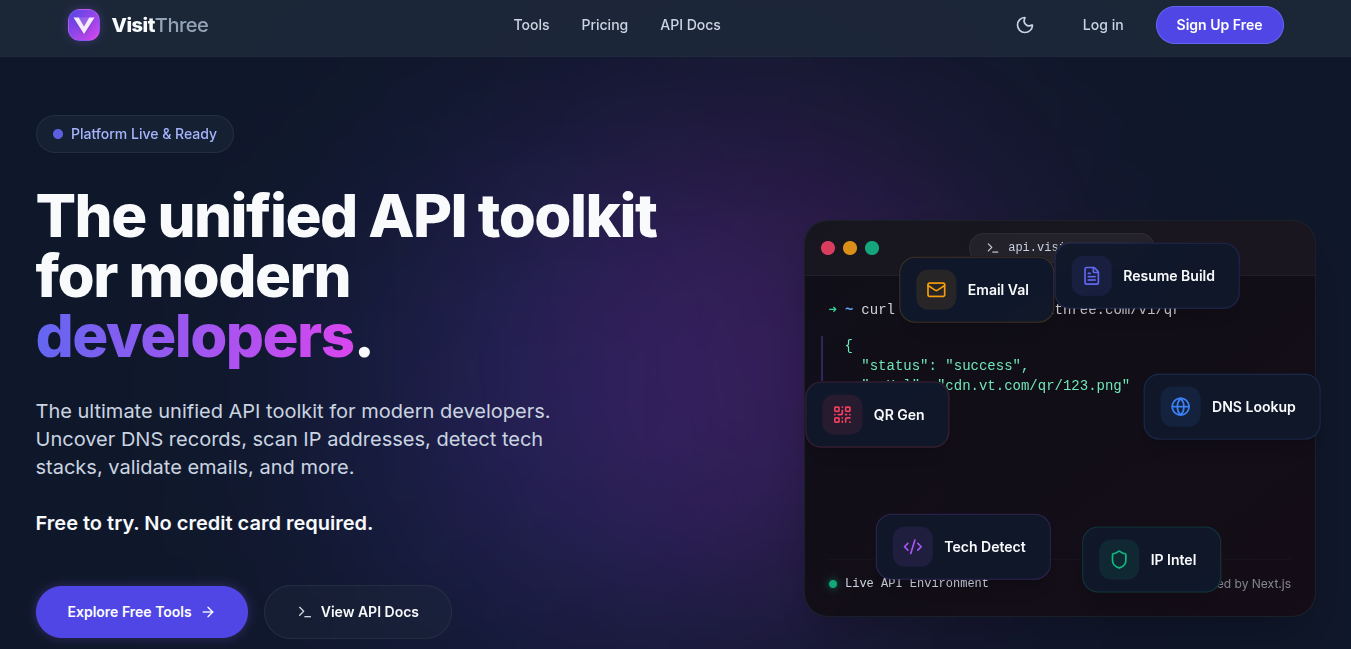Click the Log in link
Screen dimensions: 1351x649
point(1102,25)
